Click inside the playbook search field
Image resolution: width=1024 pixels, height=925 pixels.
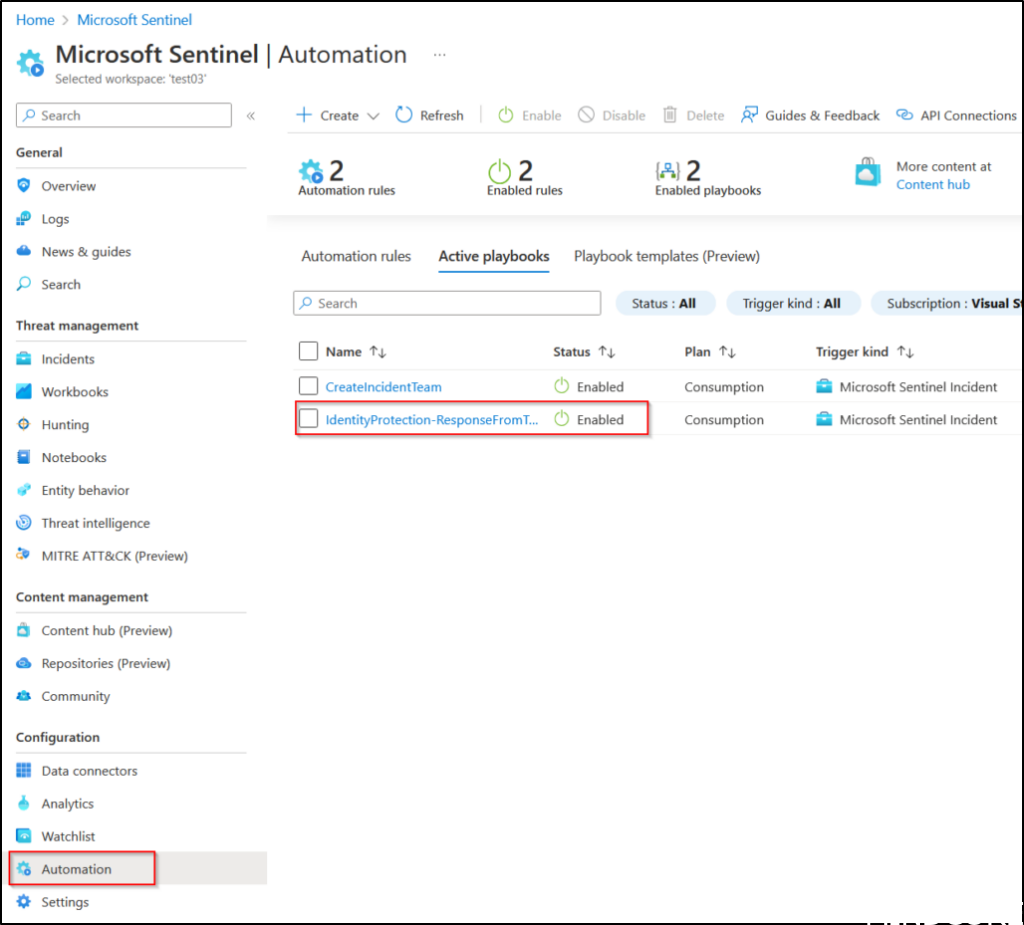pyautogui.click(x=446, y=303)
